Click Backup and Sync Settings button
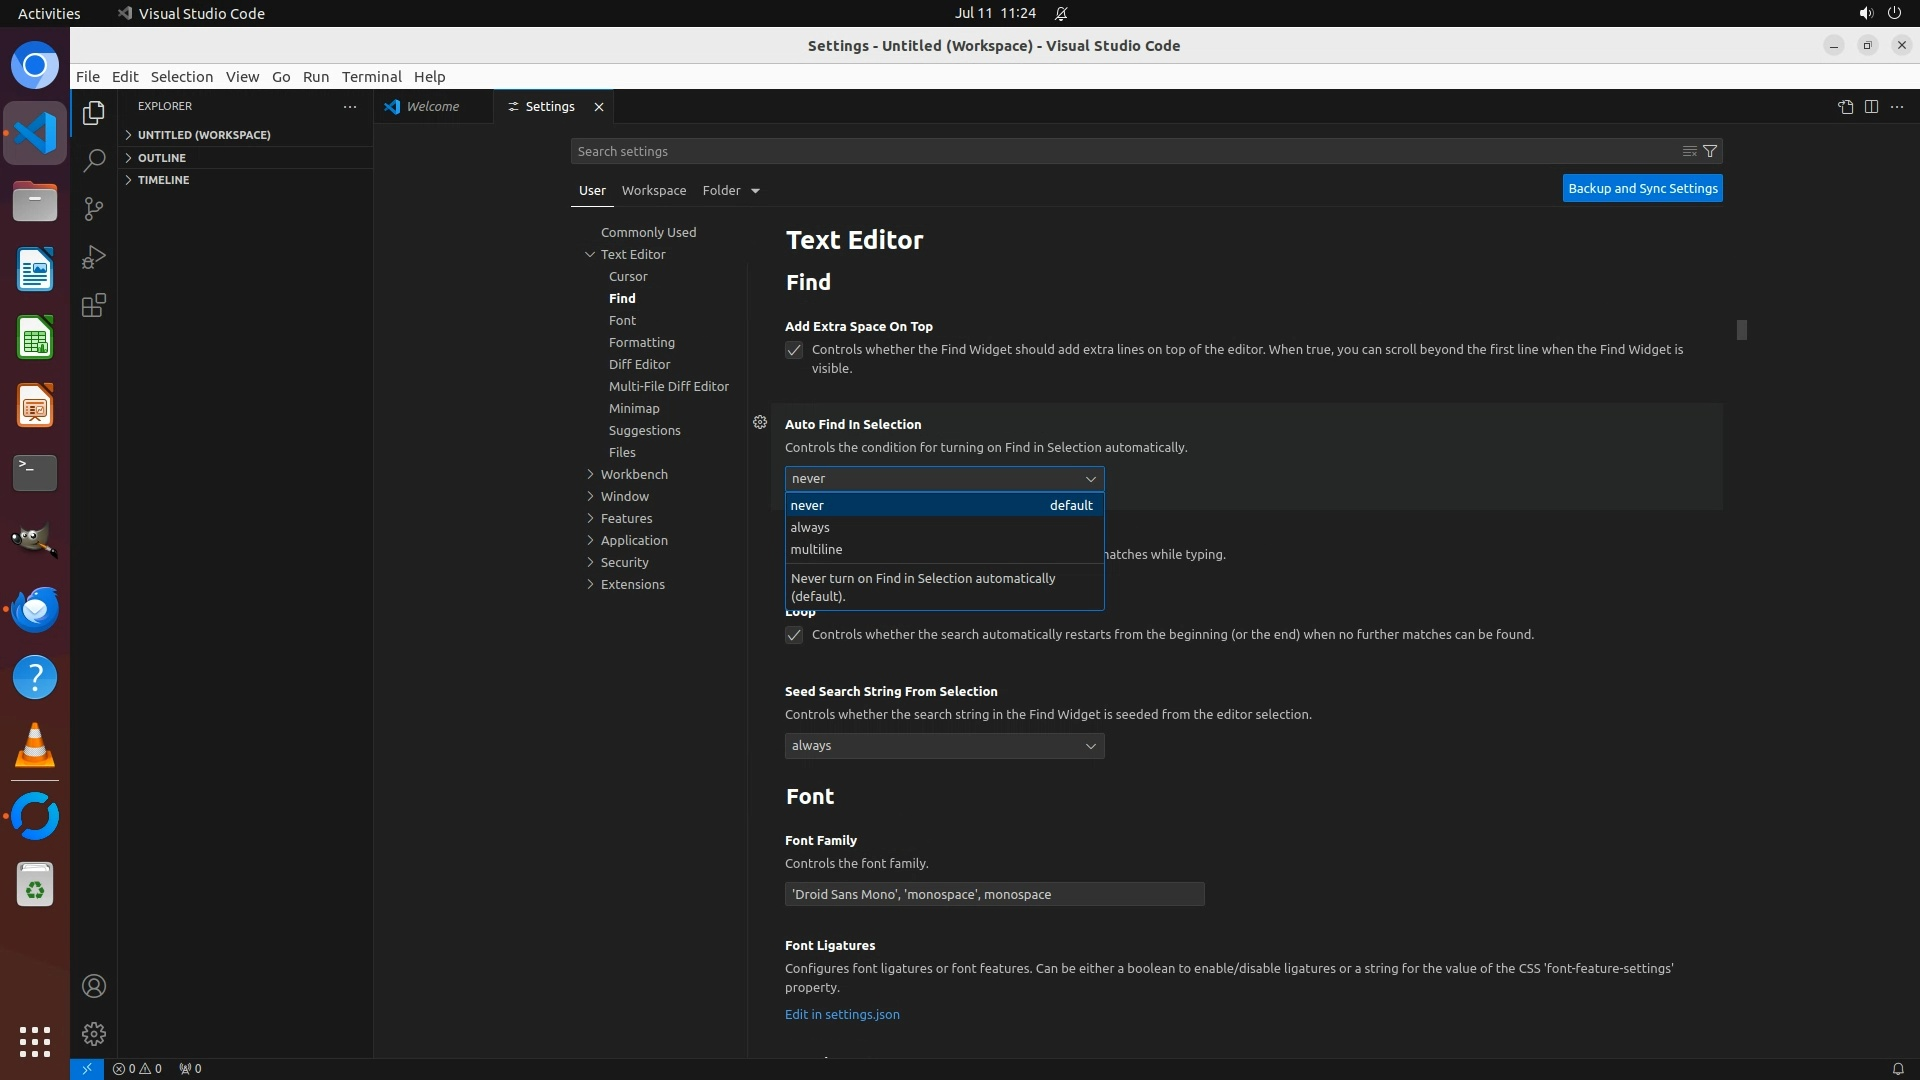The height and width of the screenshot is (1080, 1920). pos(1642,188)
